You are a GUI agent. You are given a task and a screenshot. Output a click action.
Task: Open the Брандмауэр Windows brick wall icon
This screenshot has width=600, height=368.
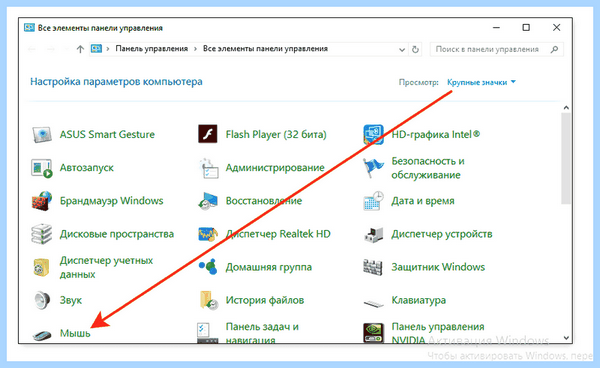pyautogui.click(x=41, y=201)
